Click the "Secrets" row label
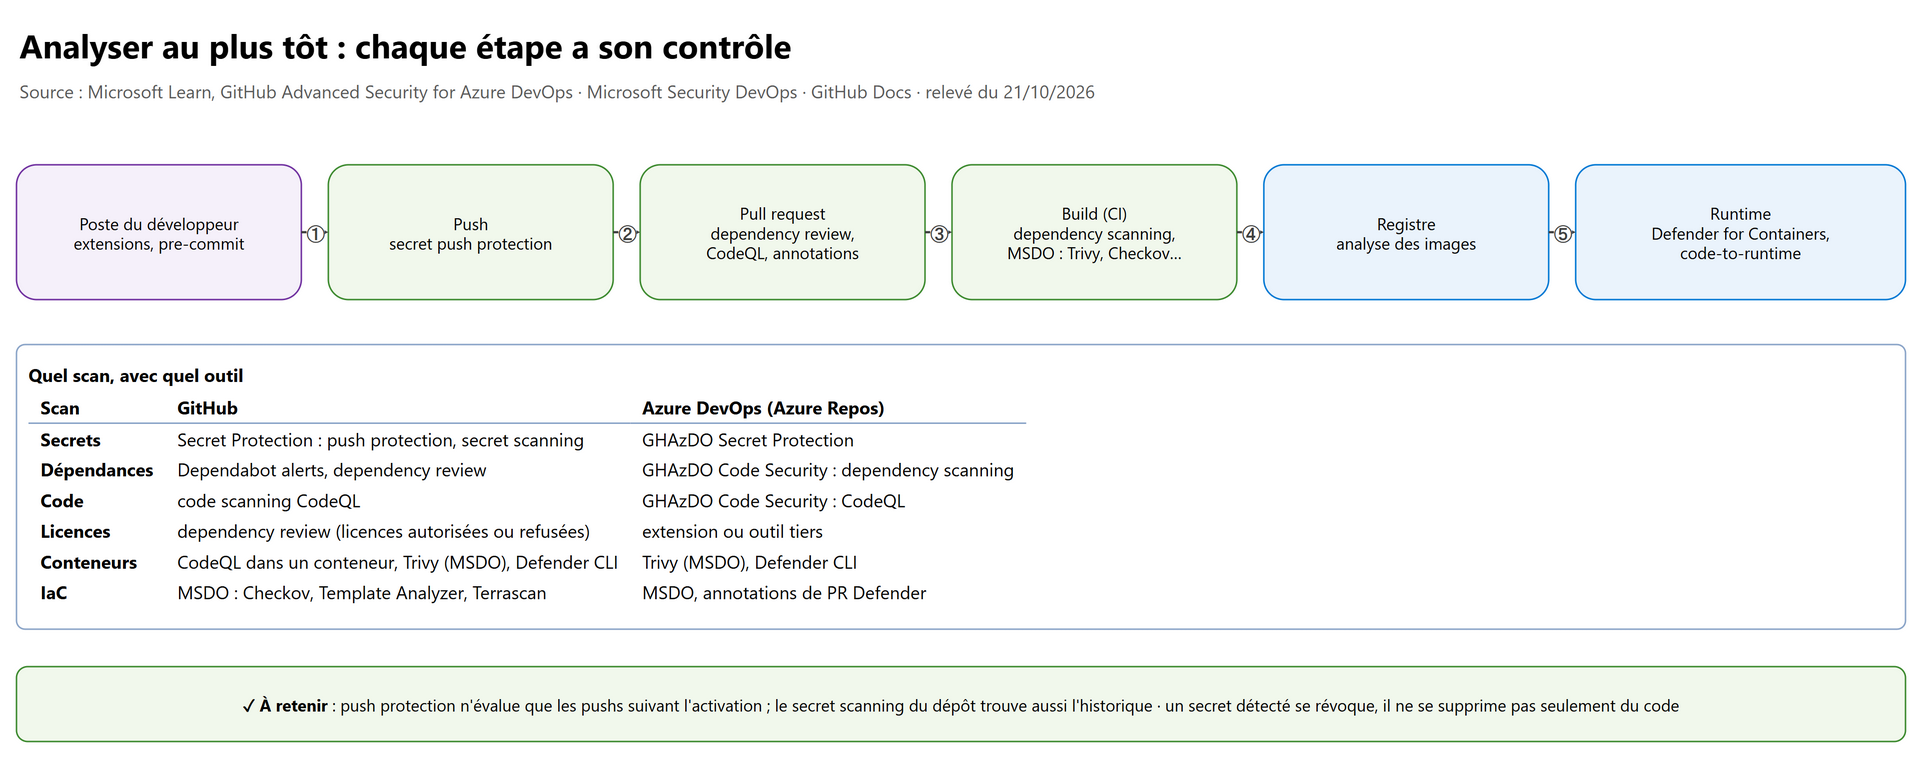1925x761 pixels. (70, 440)
